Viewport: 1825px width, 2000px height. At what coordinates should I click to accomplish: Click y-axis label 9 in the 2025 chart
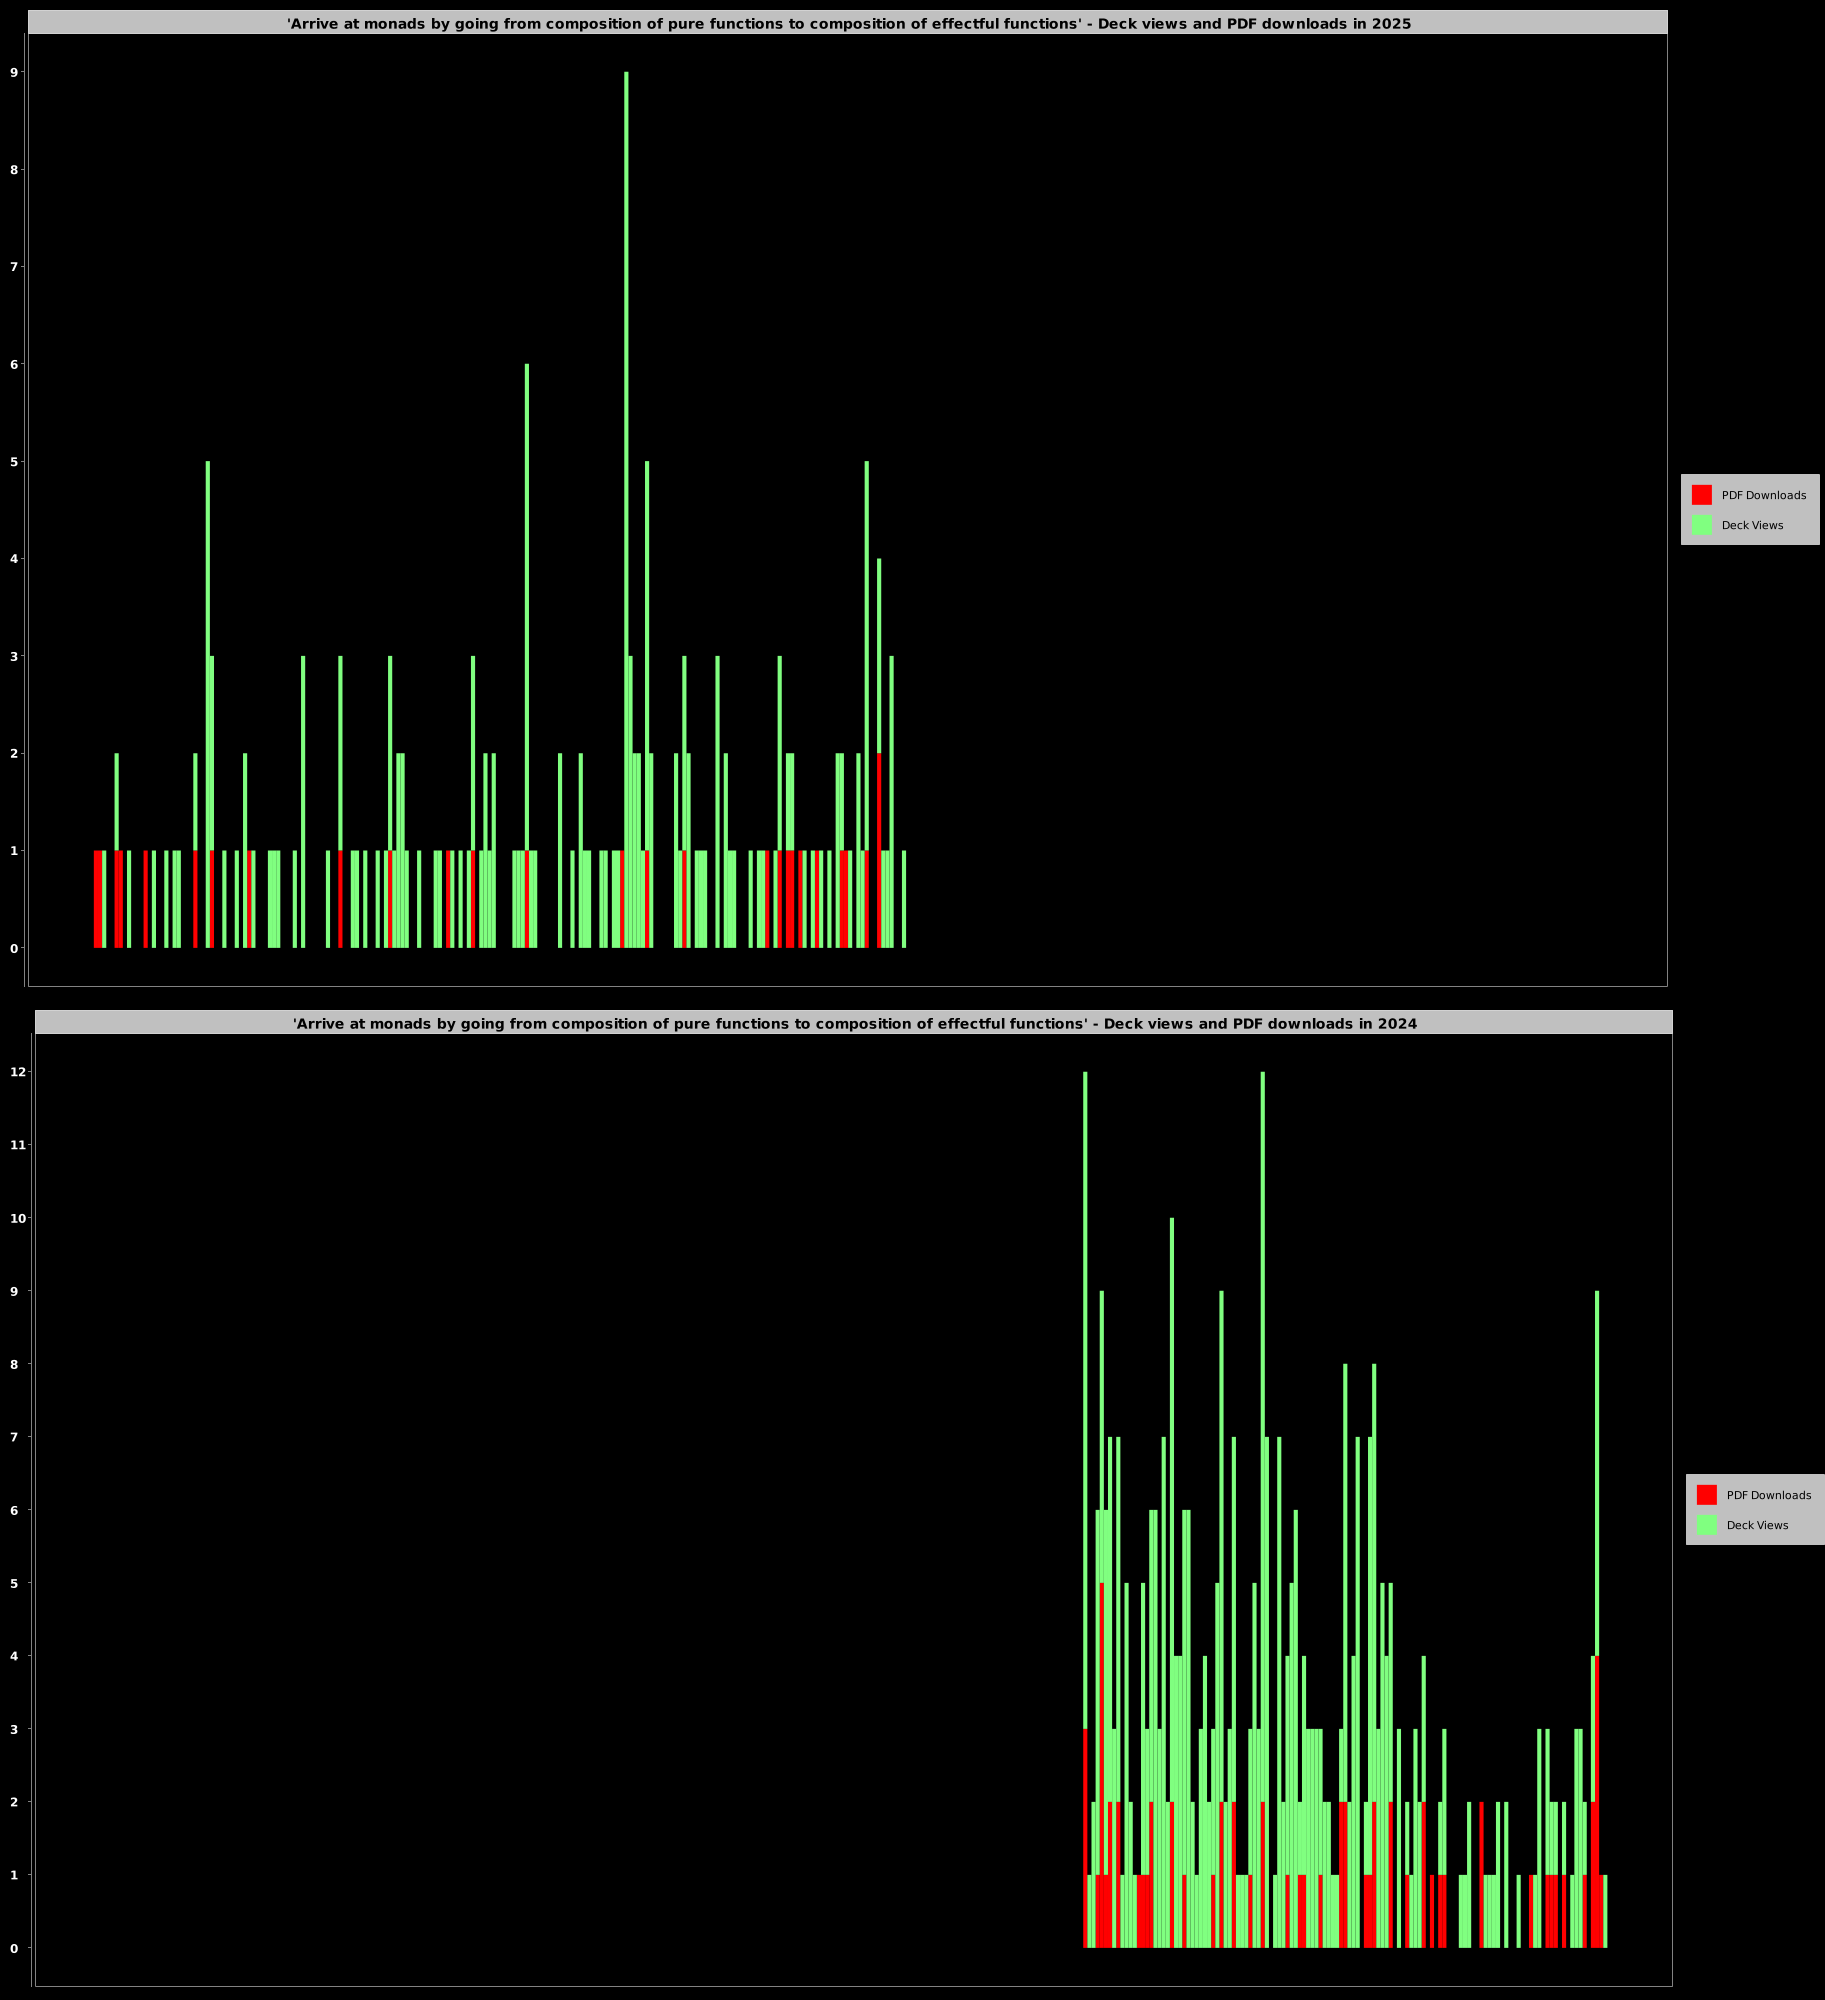point(14,72)
